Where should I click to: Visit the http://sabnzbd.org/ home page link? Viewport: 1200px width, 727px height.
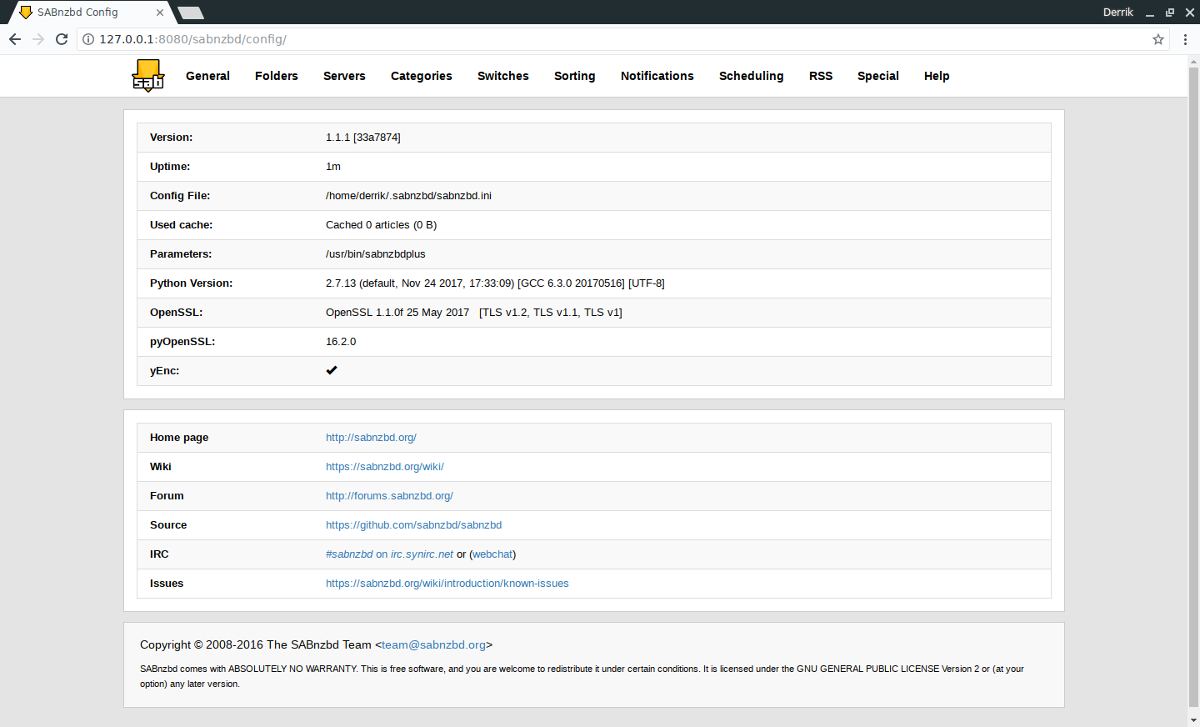pos(371,438)
